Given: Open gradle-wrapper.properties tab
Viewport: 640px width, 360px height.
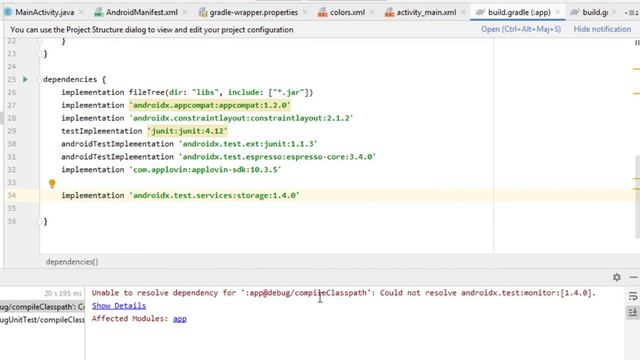Looking at the screenshot, I should click(x=253, y=12).
